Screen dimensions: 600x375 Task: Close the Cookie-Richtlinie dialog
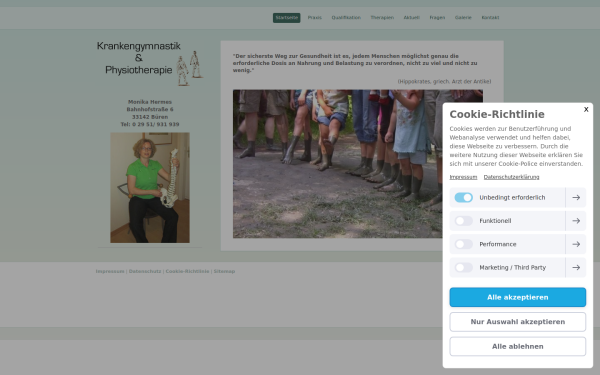point(586,109)
